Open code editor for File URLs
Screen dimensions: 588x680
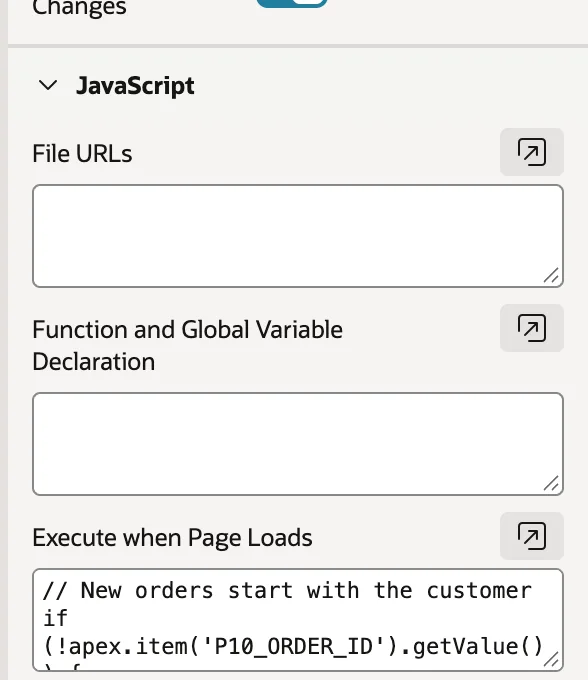click(x=532, y=152)
